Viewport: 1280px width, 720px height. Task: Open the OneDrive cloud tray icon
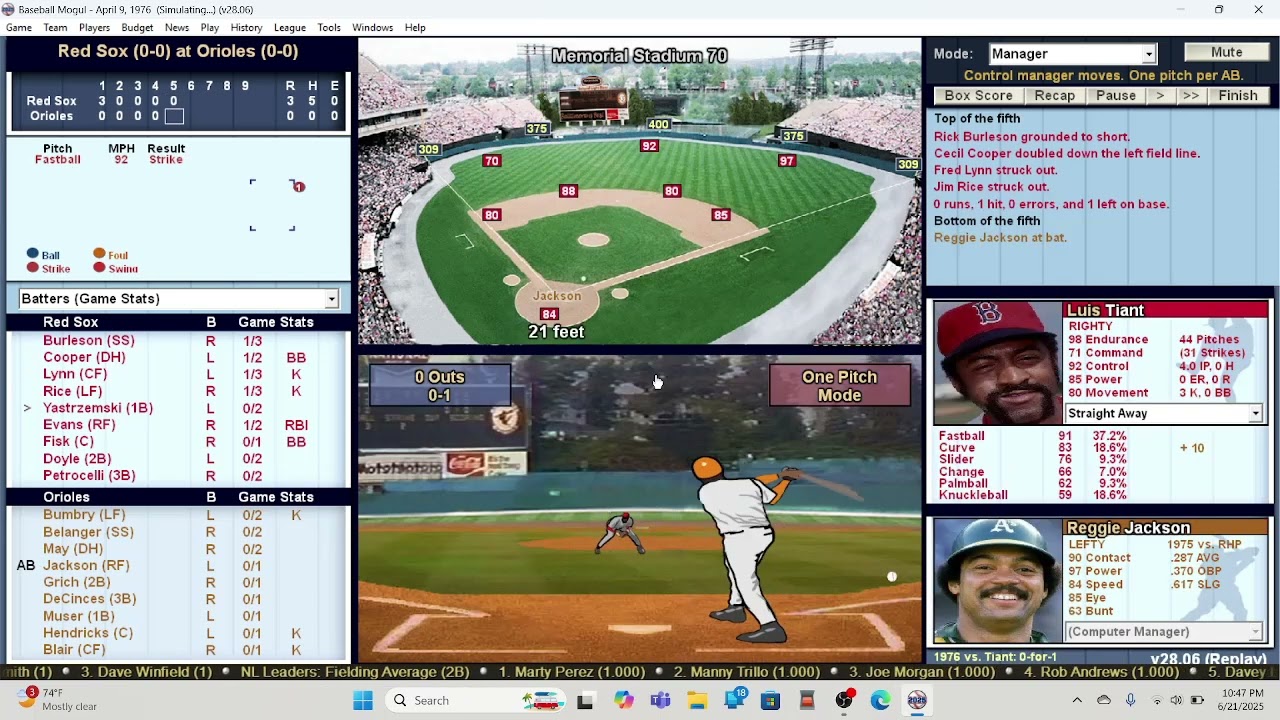point(1104,700)
